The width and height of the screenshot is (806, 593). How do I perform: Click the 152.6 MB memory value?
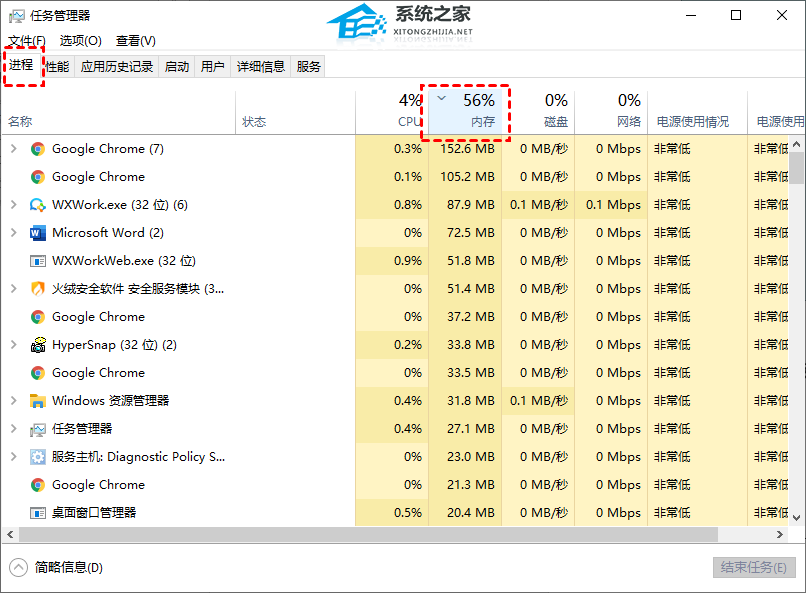click(467, 149)
